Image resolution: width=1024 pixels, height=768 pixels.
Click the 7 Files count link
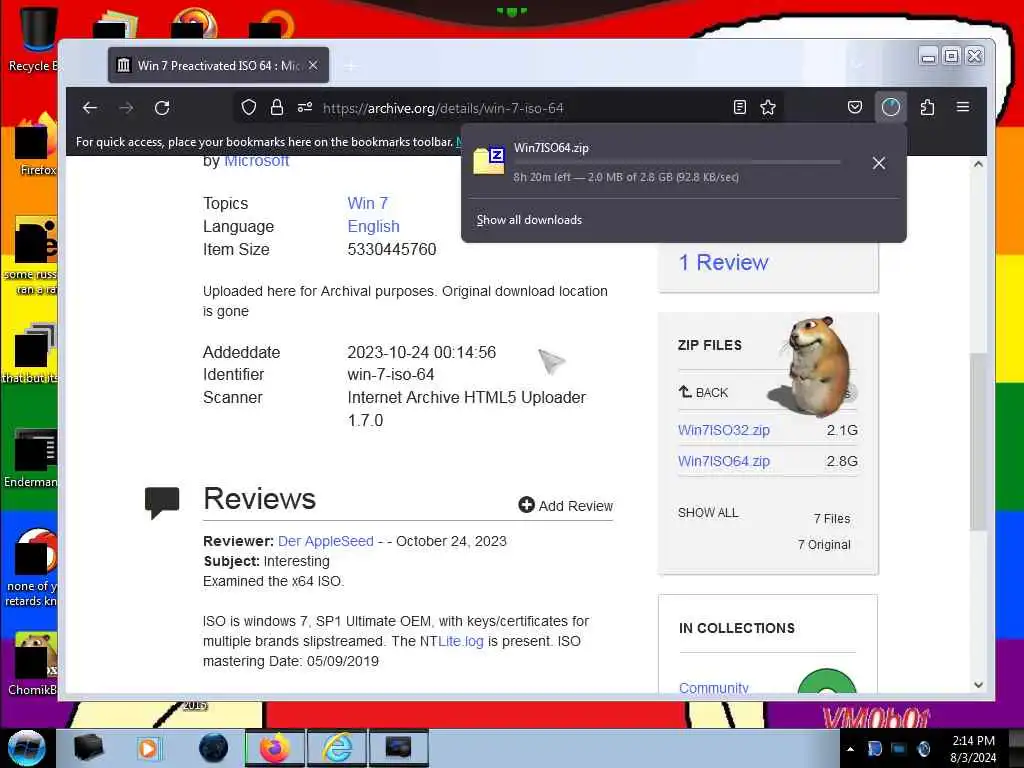click(x=831, y=519)
